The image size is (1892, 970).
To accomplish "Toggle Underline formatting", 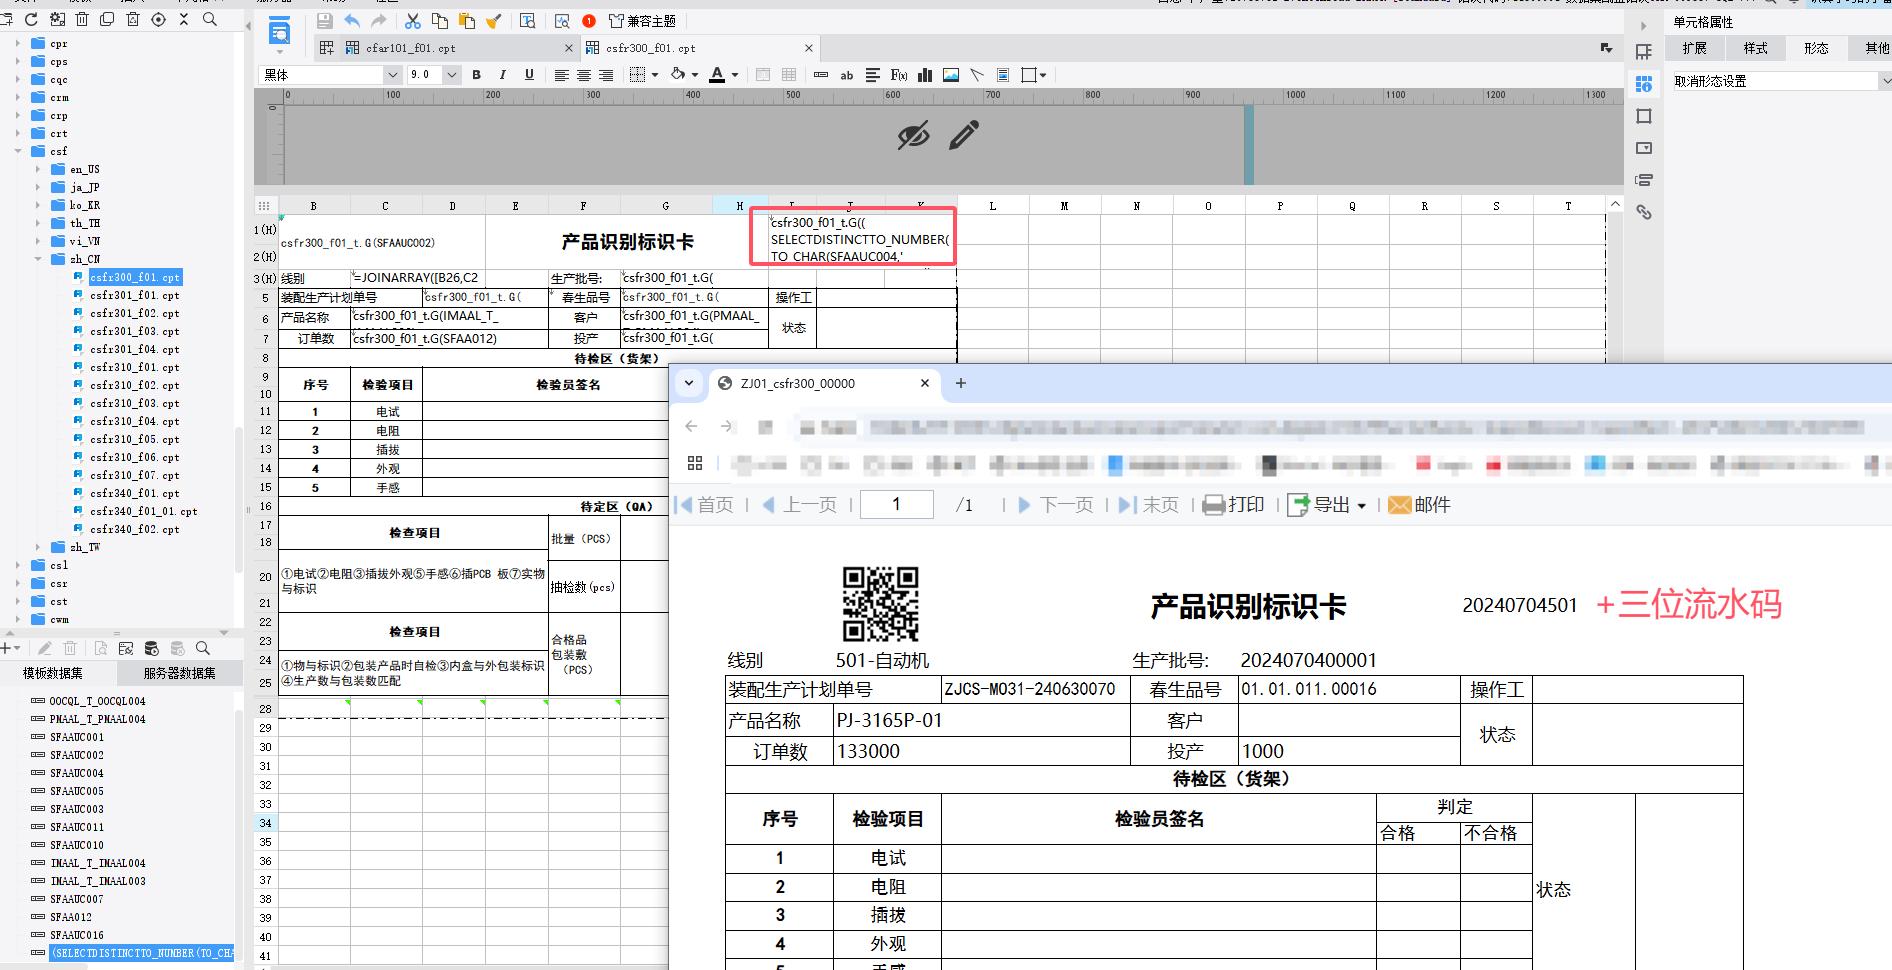I will tap(529, 75).
